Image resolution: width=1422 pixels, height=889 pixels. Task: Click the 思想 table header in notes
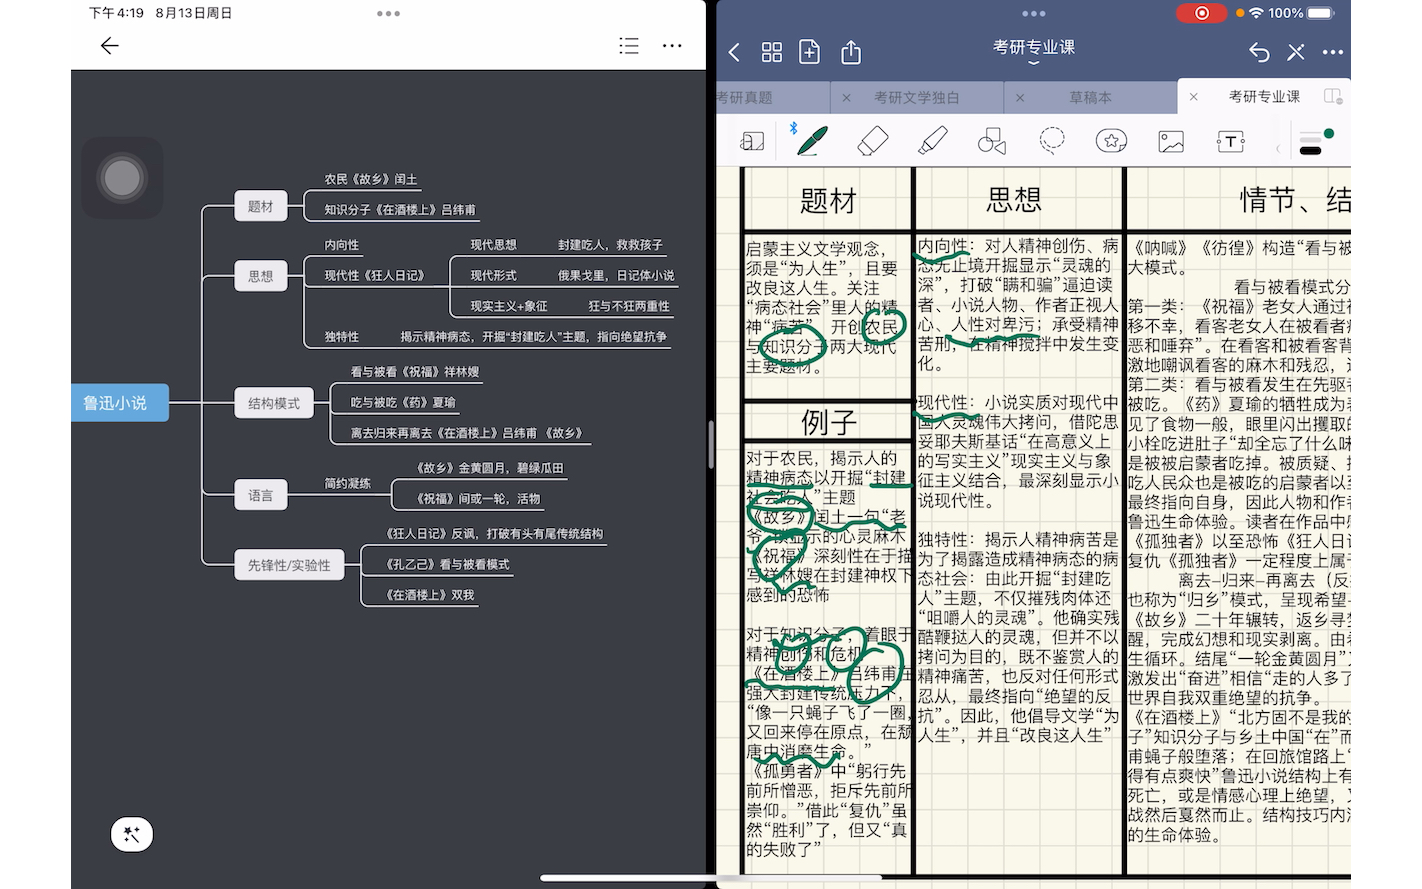coord(1014,200)
